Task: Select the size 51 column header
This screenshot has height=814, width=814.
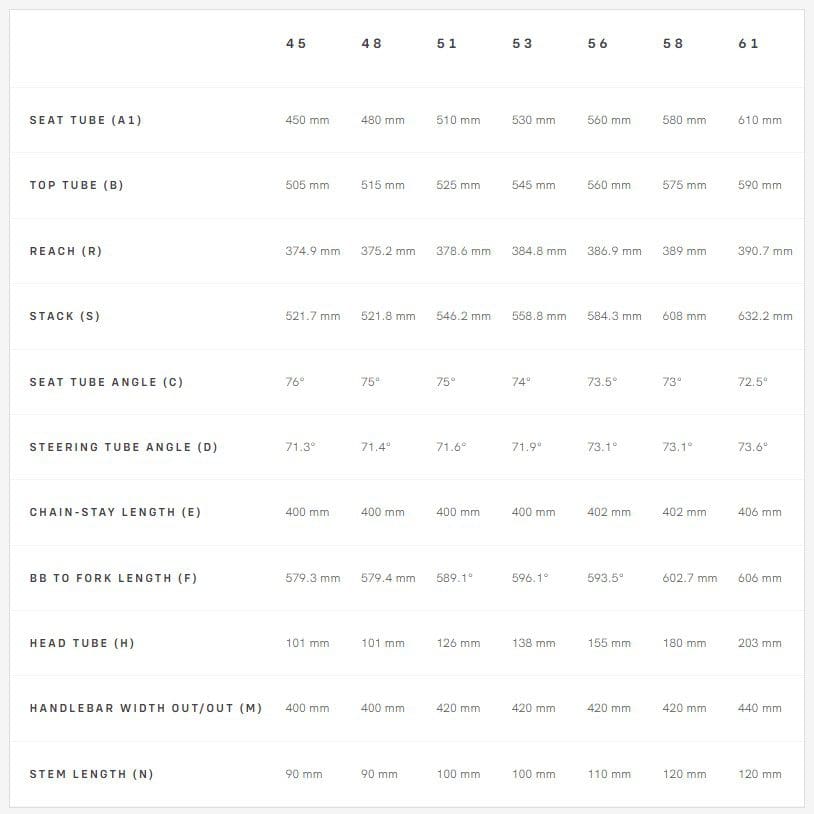Action: click(447, 44)
